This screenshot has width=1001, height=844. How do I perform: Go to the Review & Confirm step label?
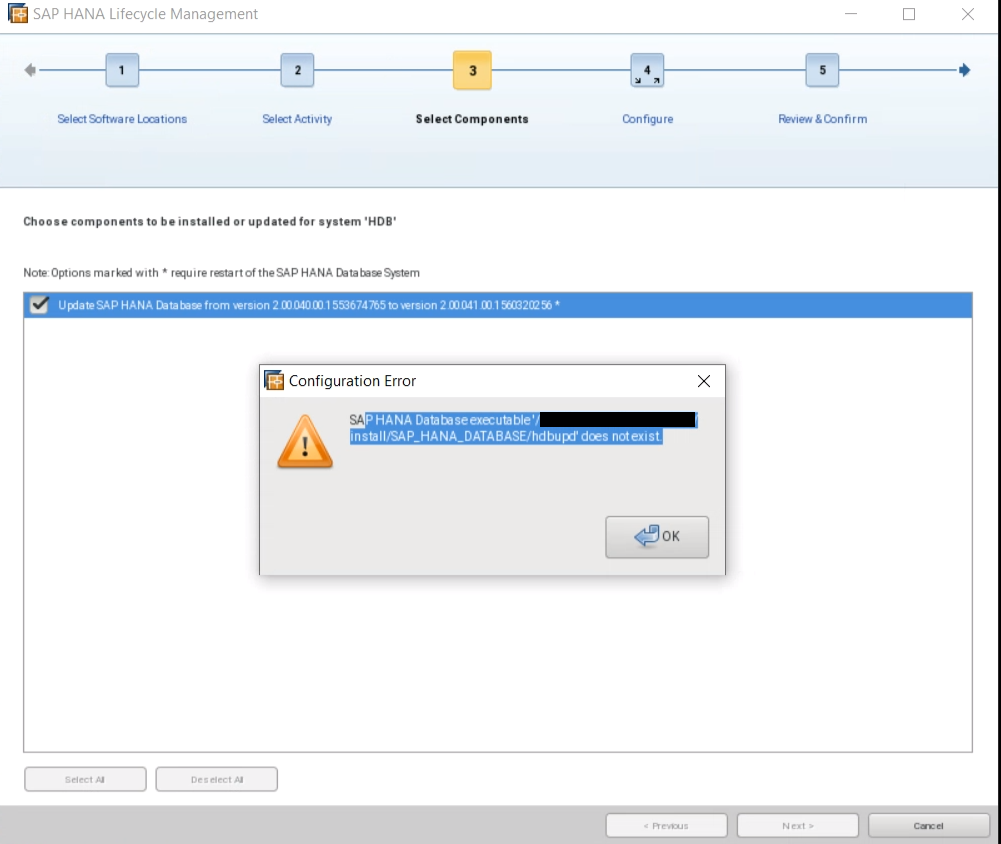[x=822, y=119]
